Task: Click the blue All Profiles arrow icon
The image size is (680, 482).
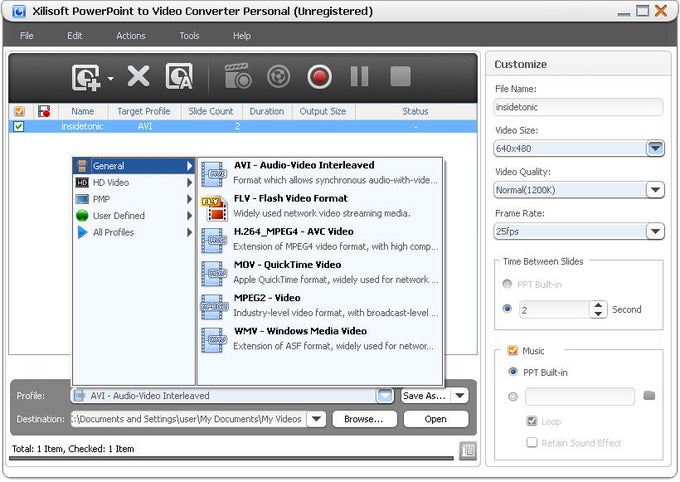Action: 82,232
